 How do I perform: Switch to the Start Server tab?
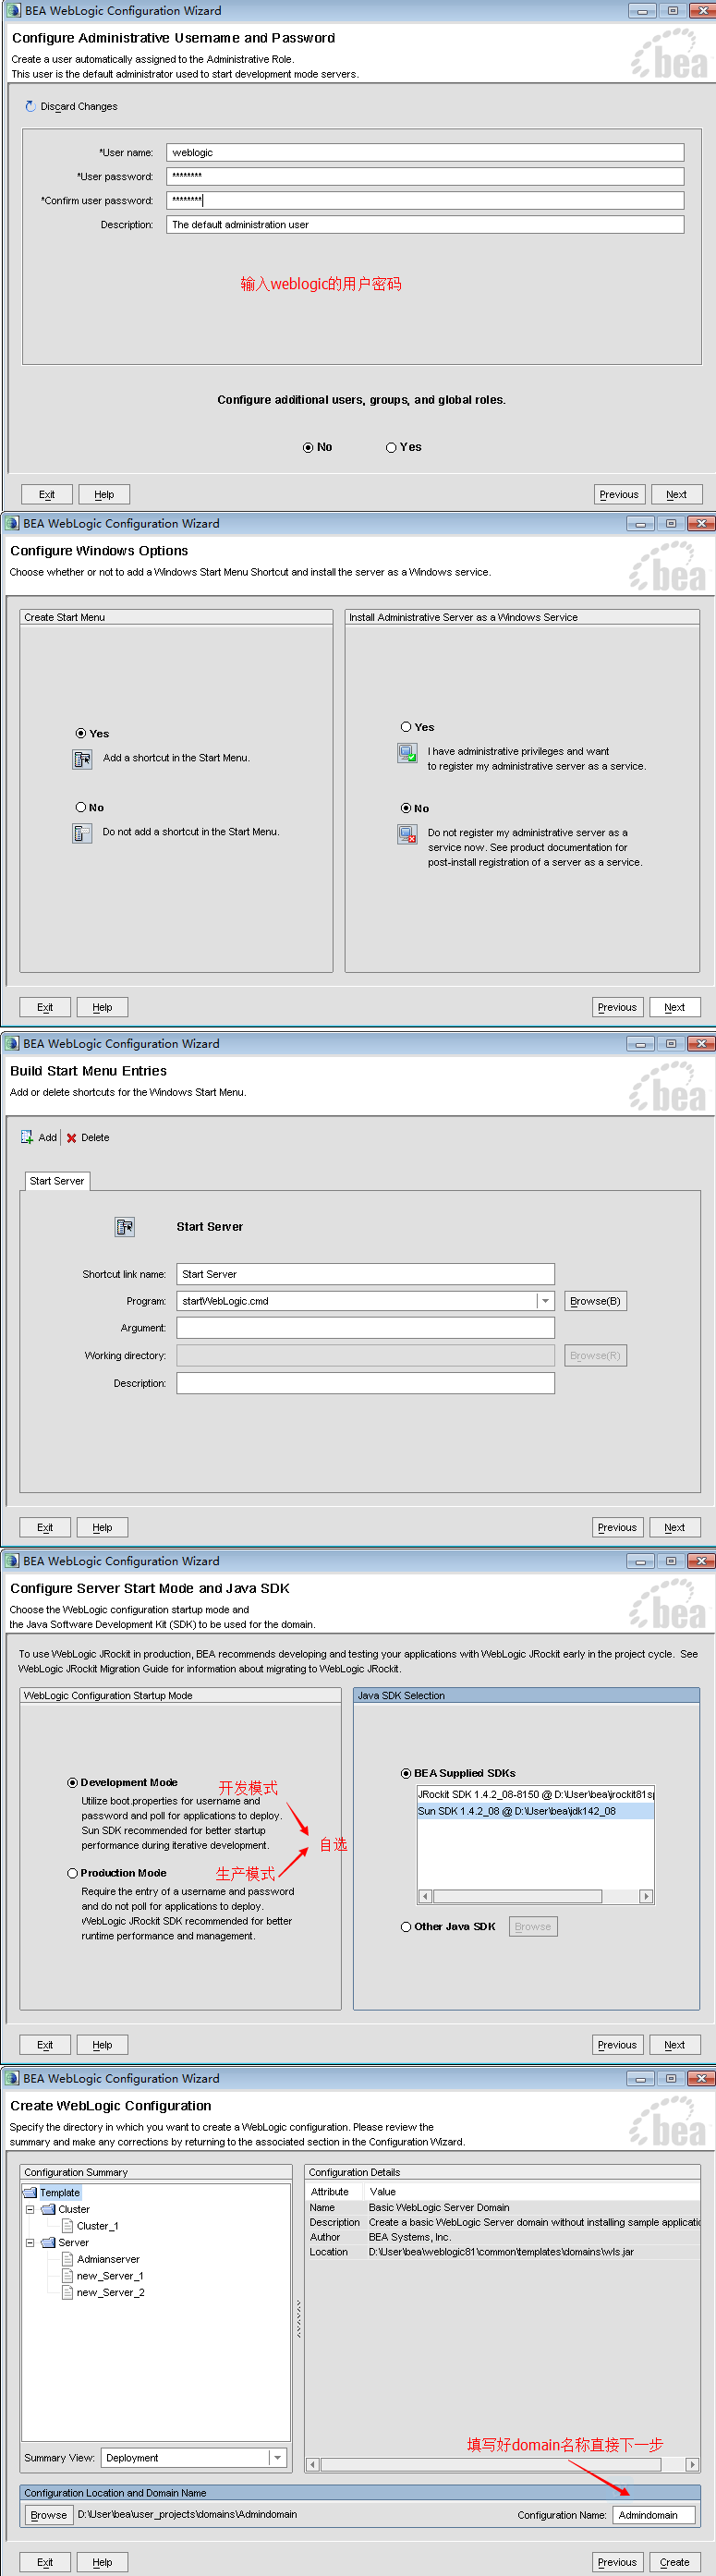[x=57, y=1181]
